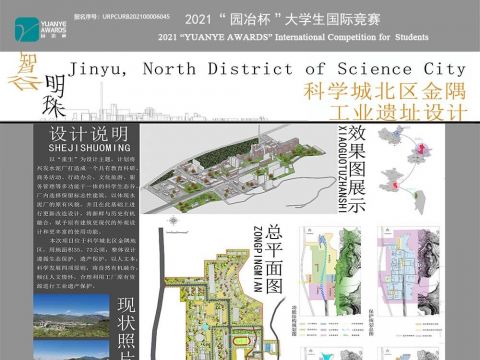
Task: Click heading 'Jinyu, North District of Science City'
Action: pos(267,69)
